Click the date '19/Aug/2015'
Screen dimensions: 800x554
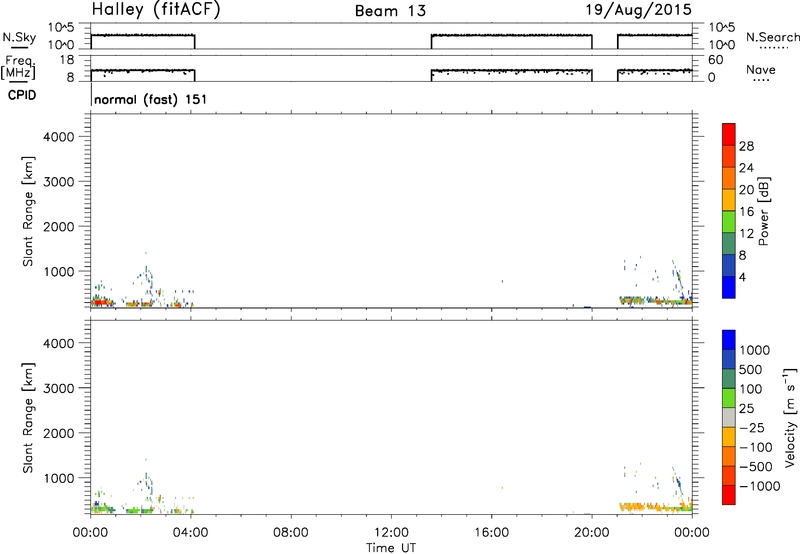pyautogui.click(x=638, y=10)
